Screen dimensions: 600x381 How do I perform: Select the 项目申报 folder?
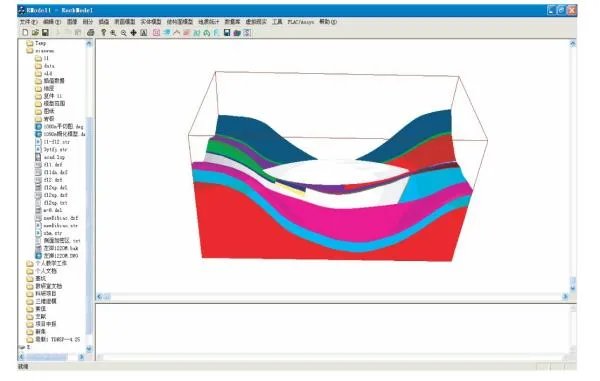tap(41, 324)
